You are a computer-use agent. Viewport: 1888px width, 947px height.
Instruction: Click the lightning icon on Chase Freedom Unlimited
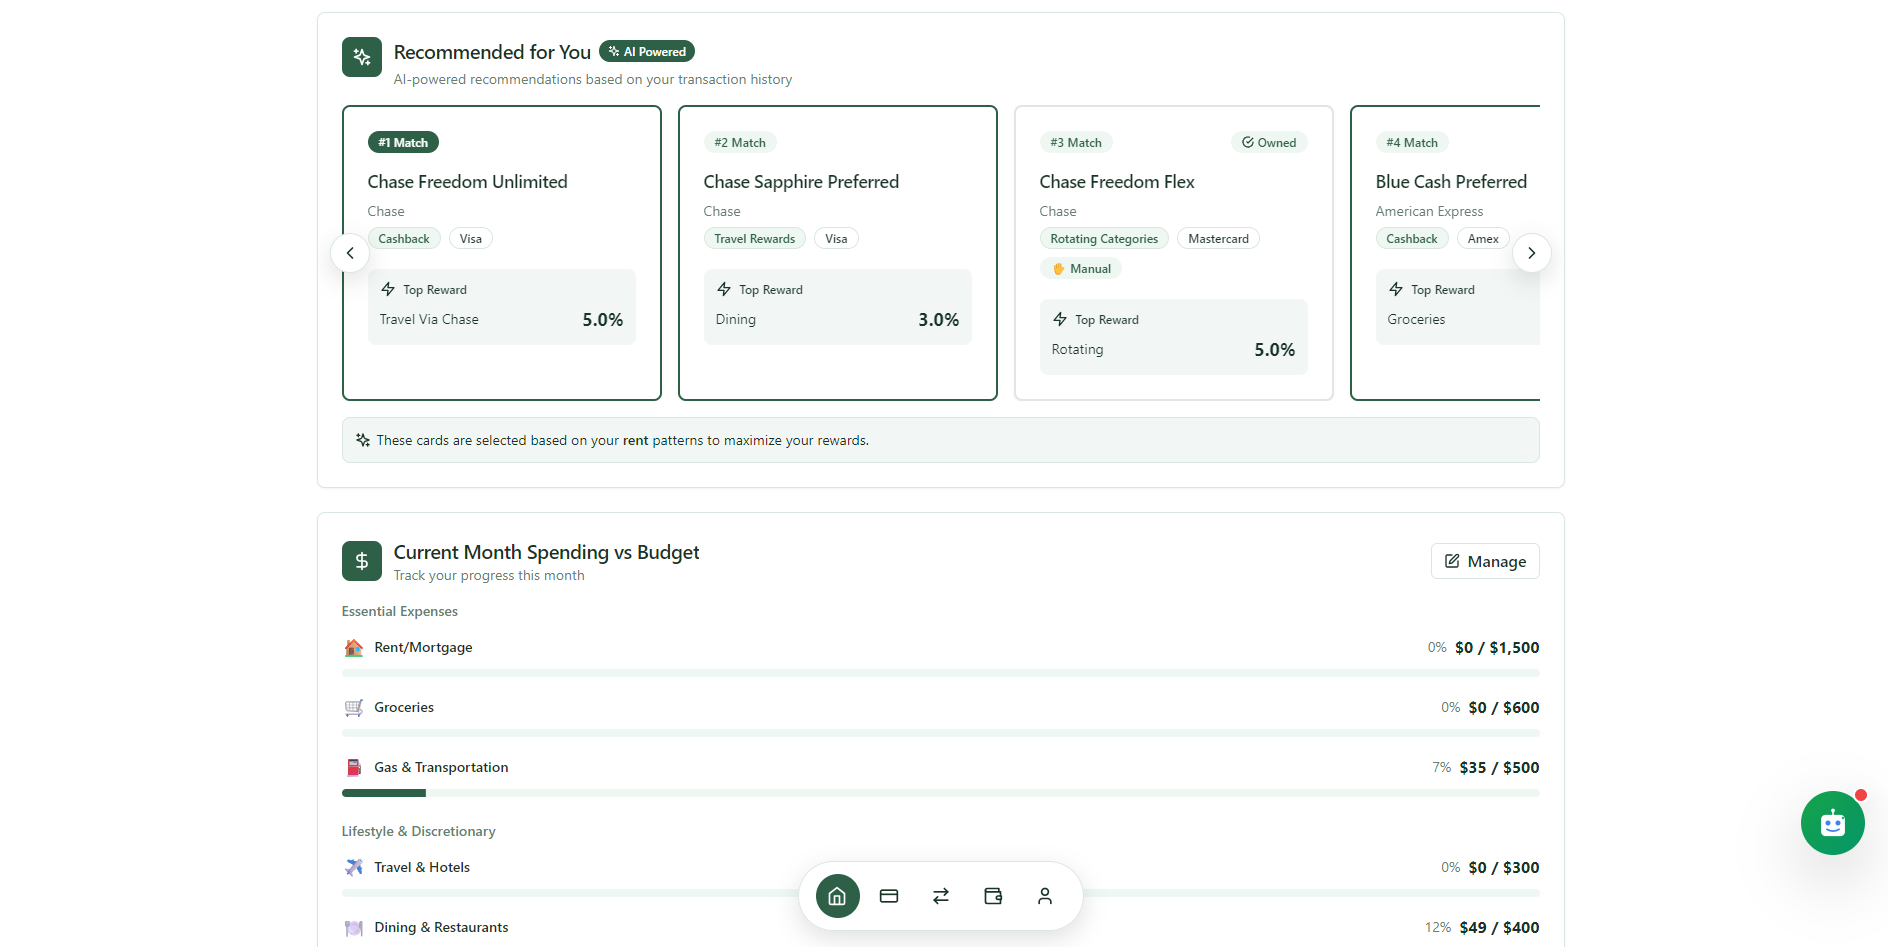click(x=388, y=289)
